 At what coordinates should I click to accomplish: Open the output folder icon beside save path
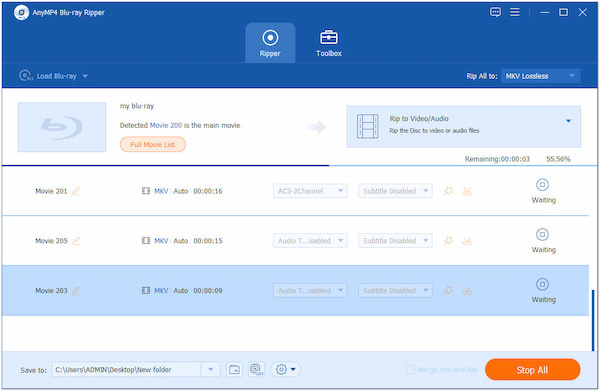(234, 370)
